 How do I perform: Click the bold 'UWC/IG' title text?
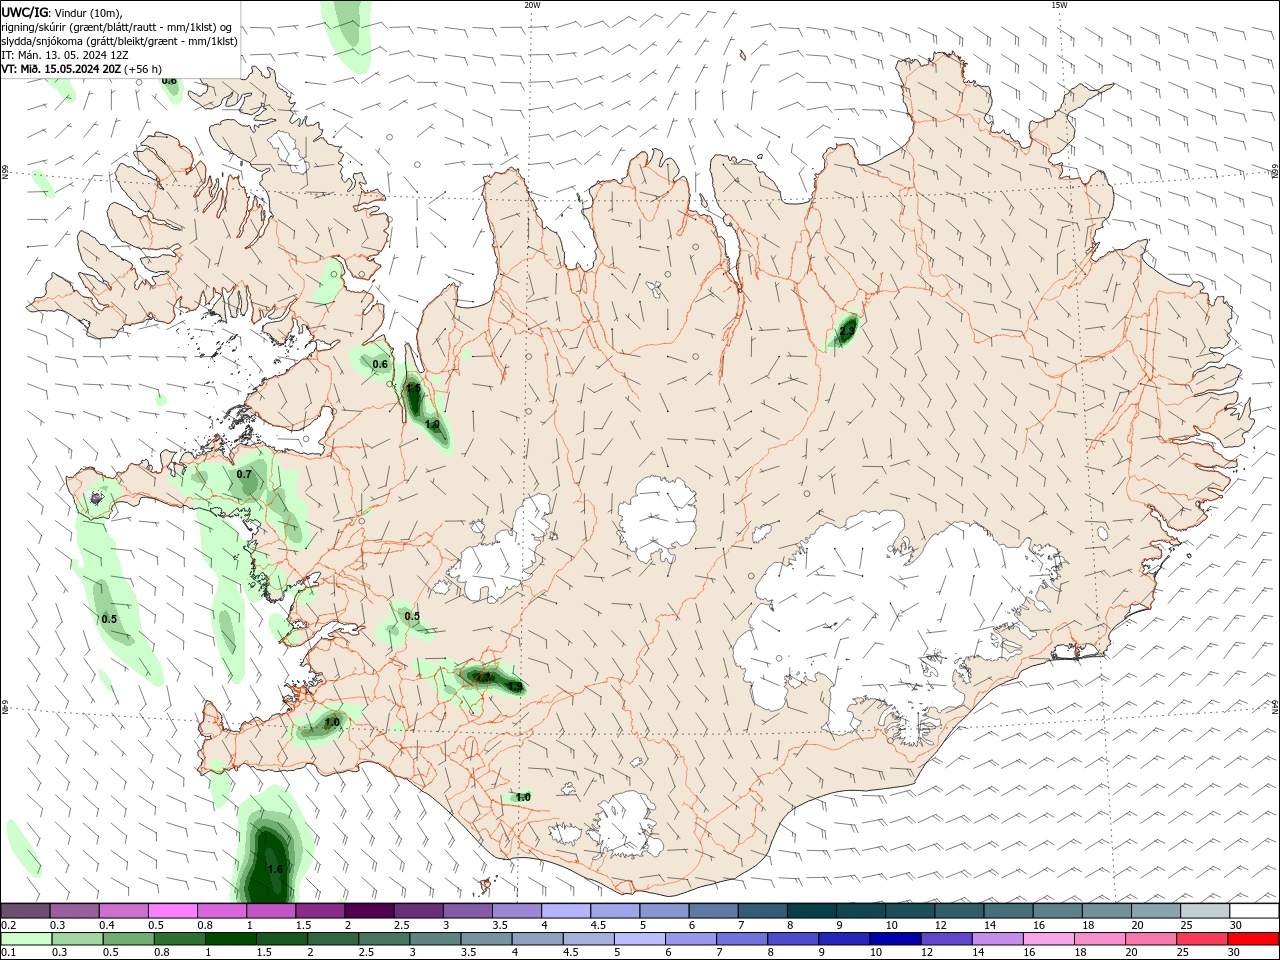[x=24, y=12]
